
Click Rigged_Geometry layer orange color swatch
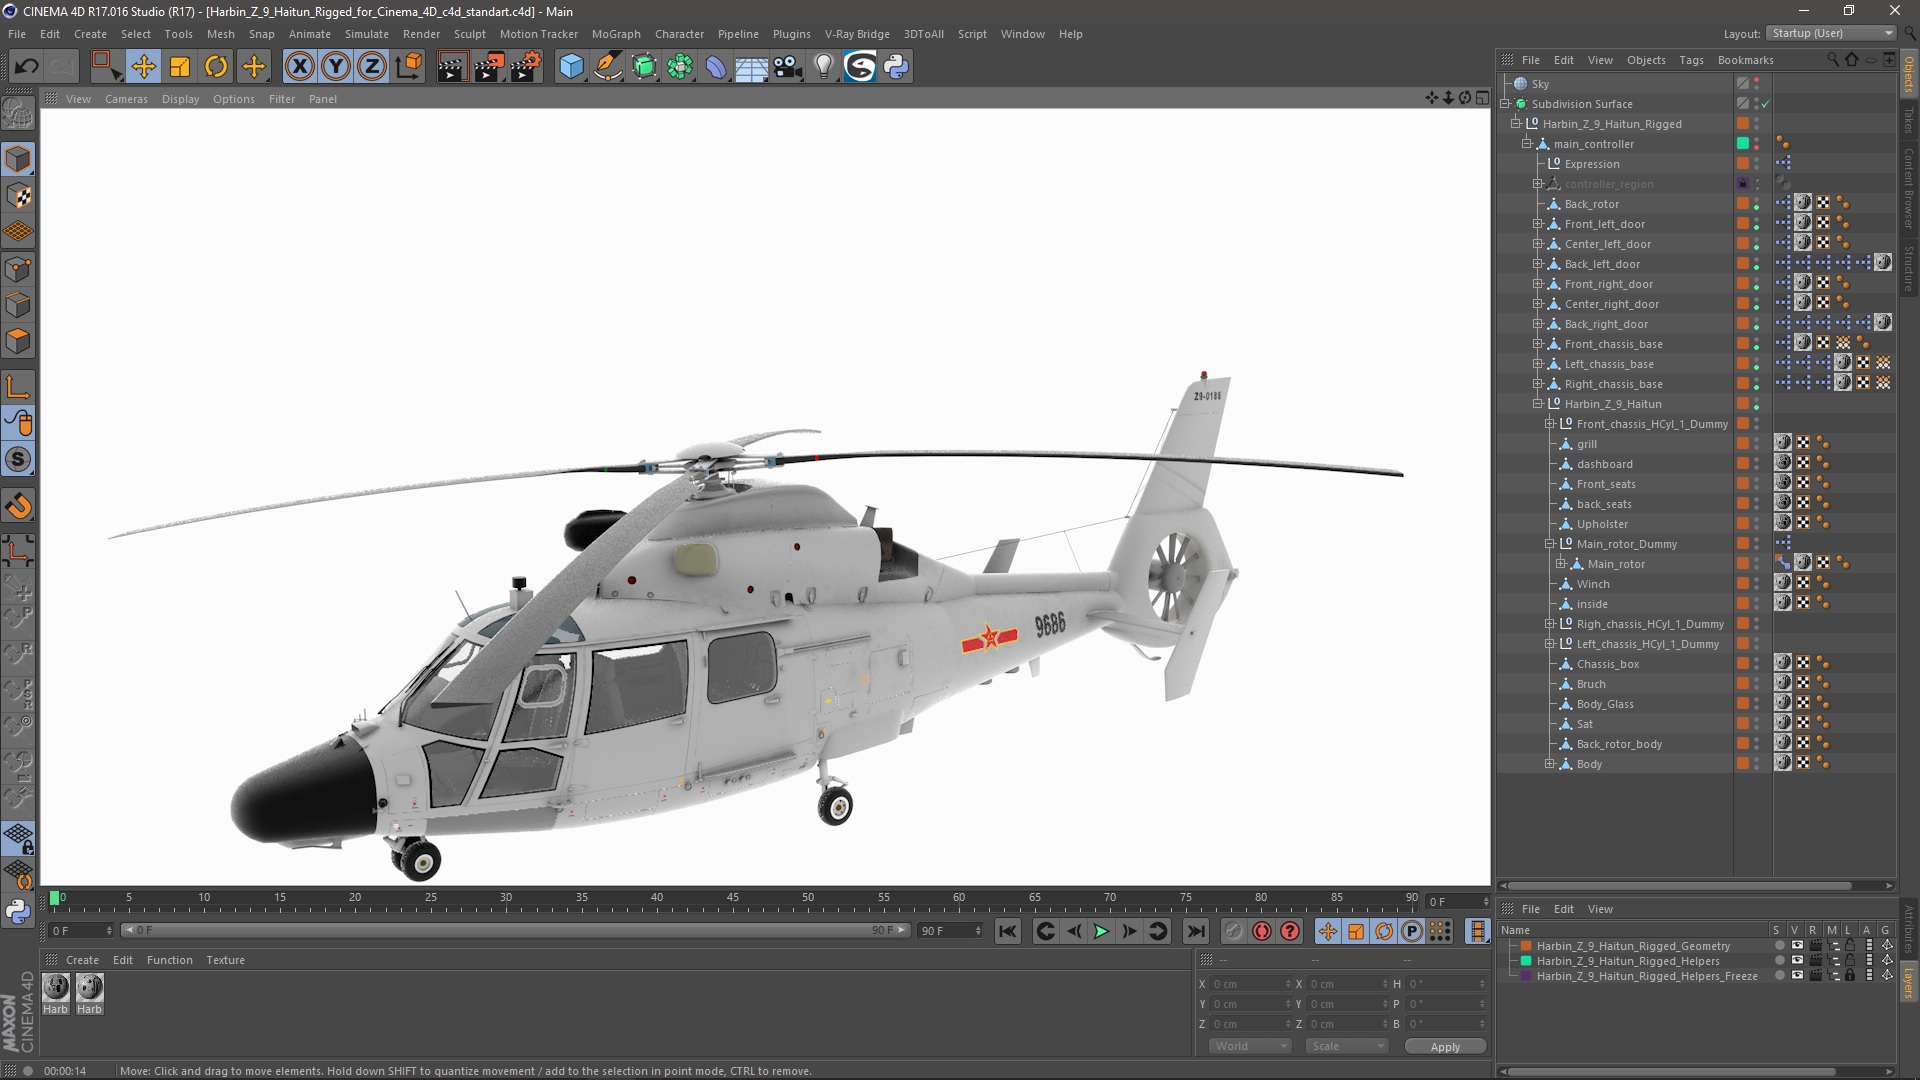(1526, 946)
